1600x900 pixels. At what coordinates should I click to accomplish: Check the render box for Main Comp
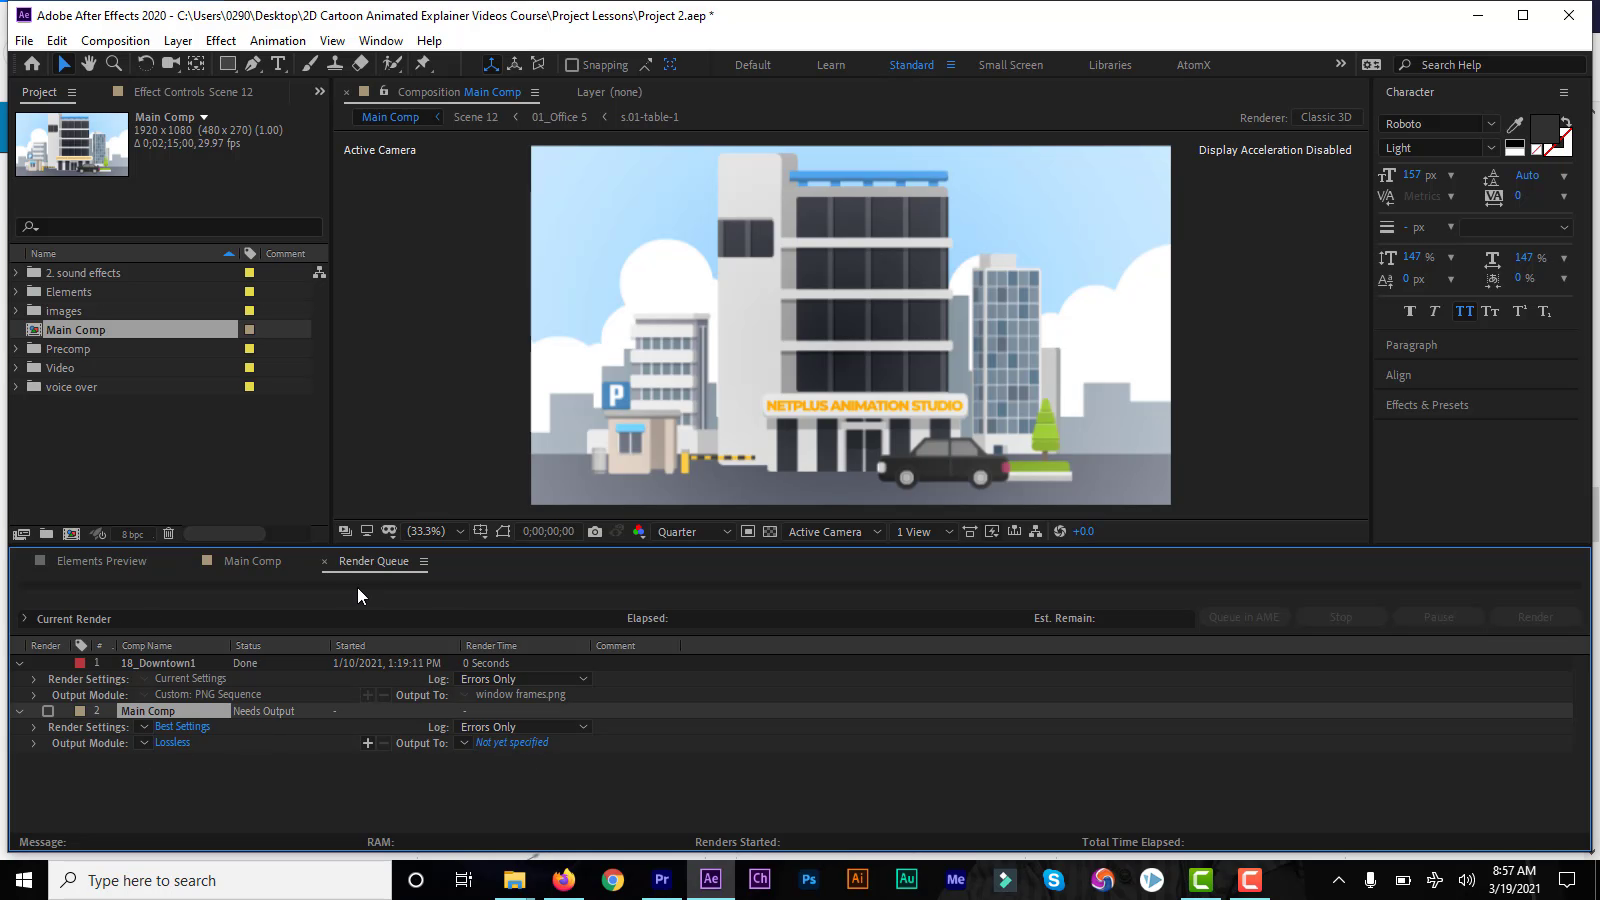click(48, 711)
